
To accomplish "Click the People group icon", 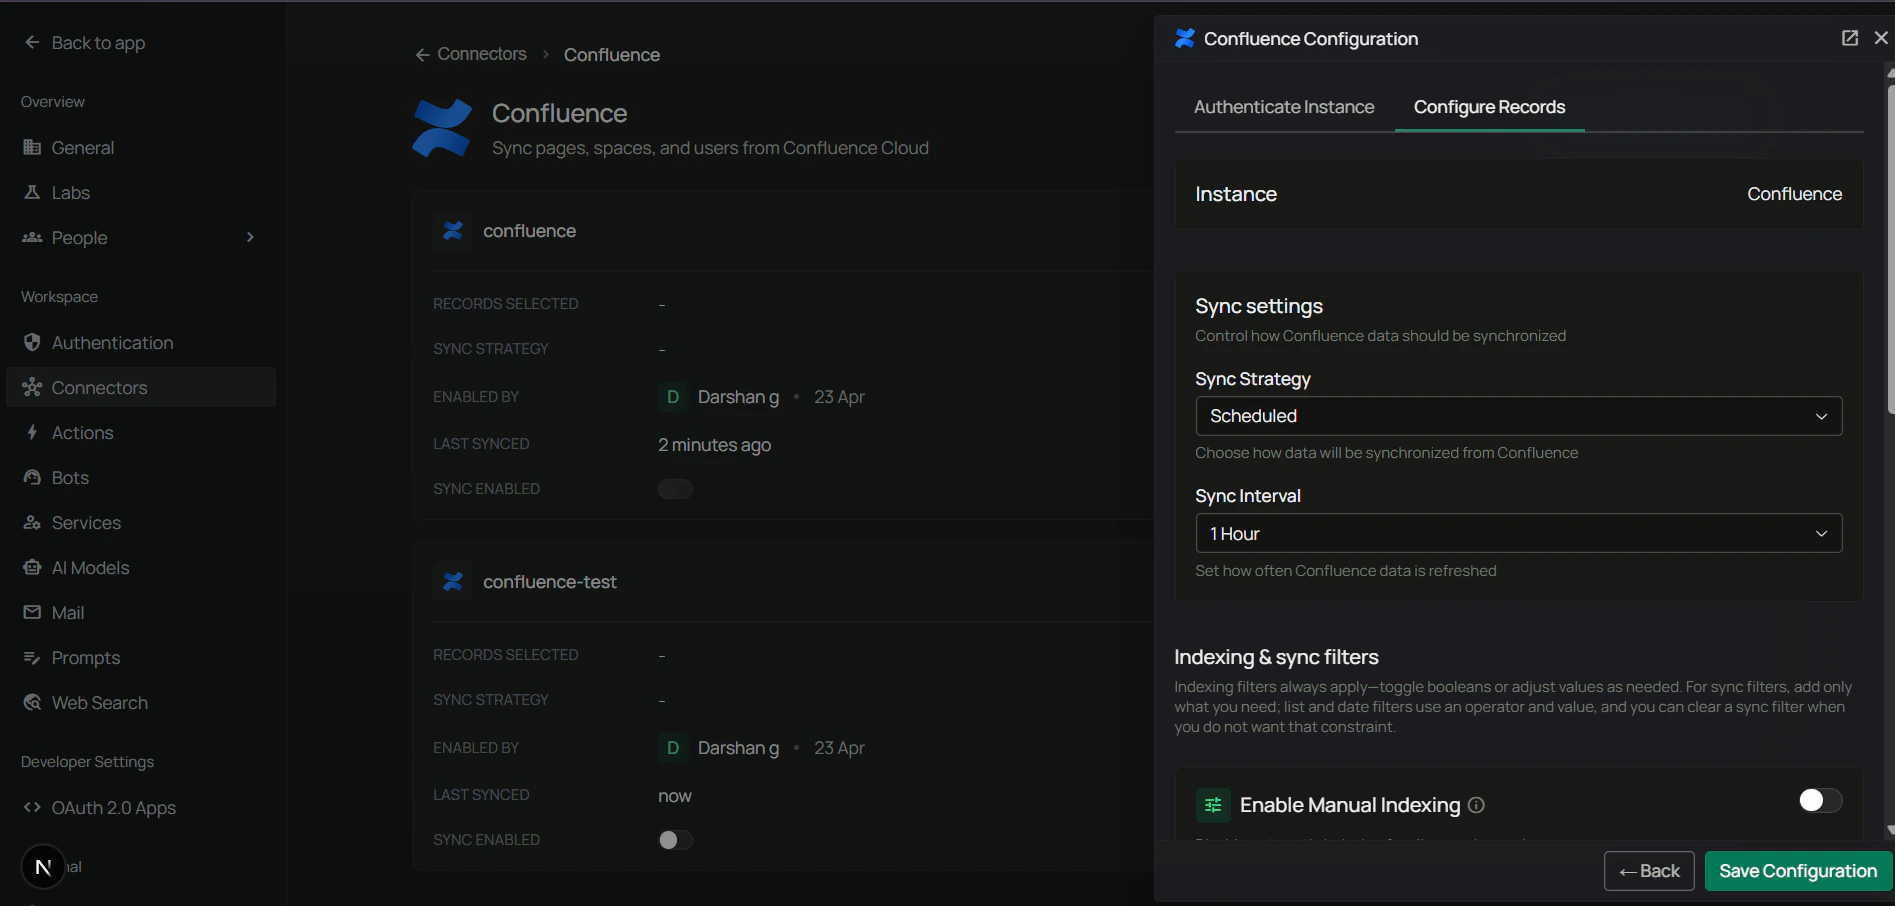I will (x=32, y=237).
